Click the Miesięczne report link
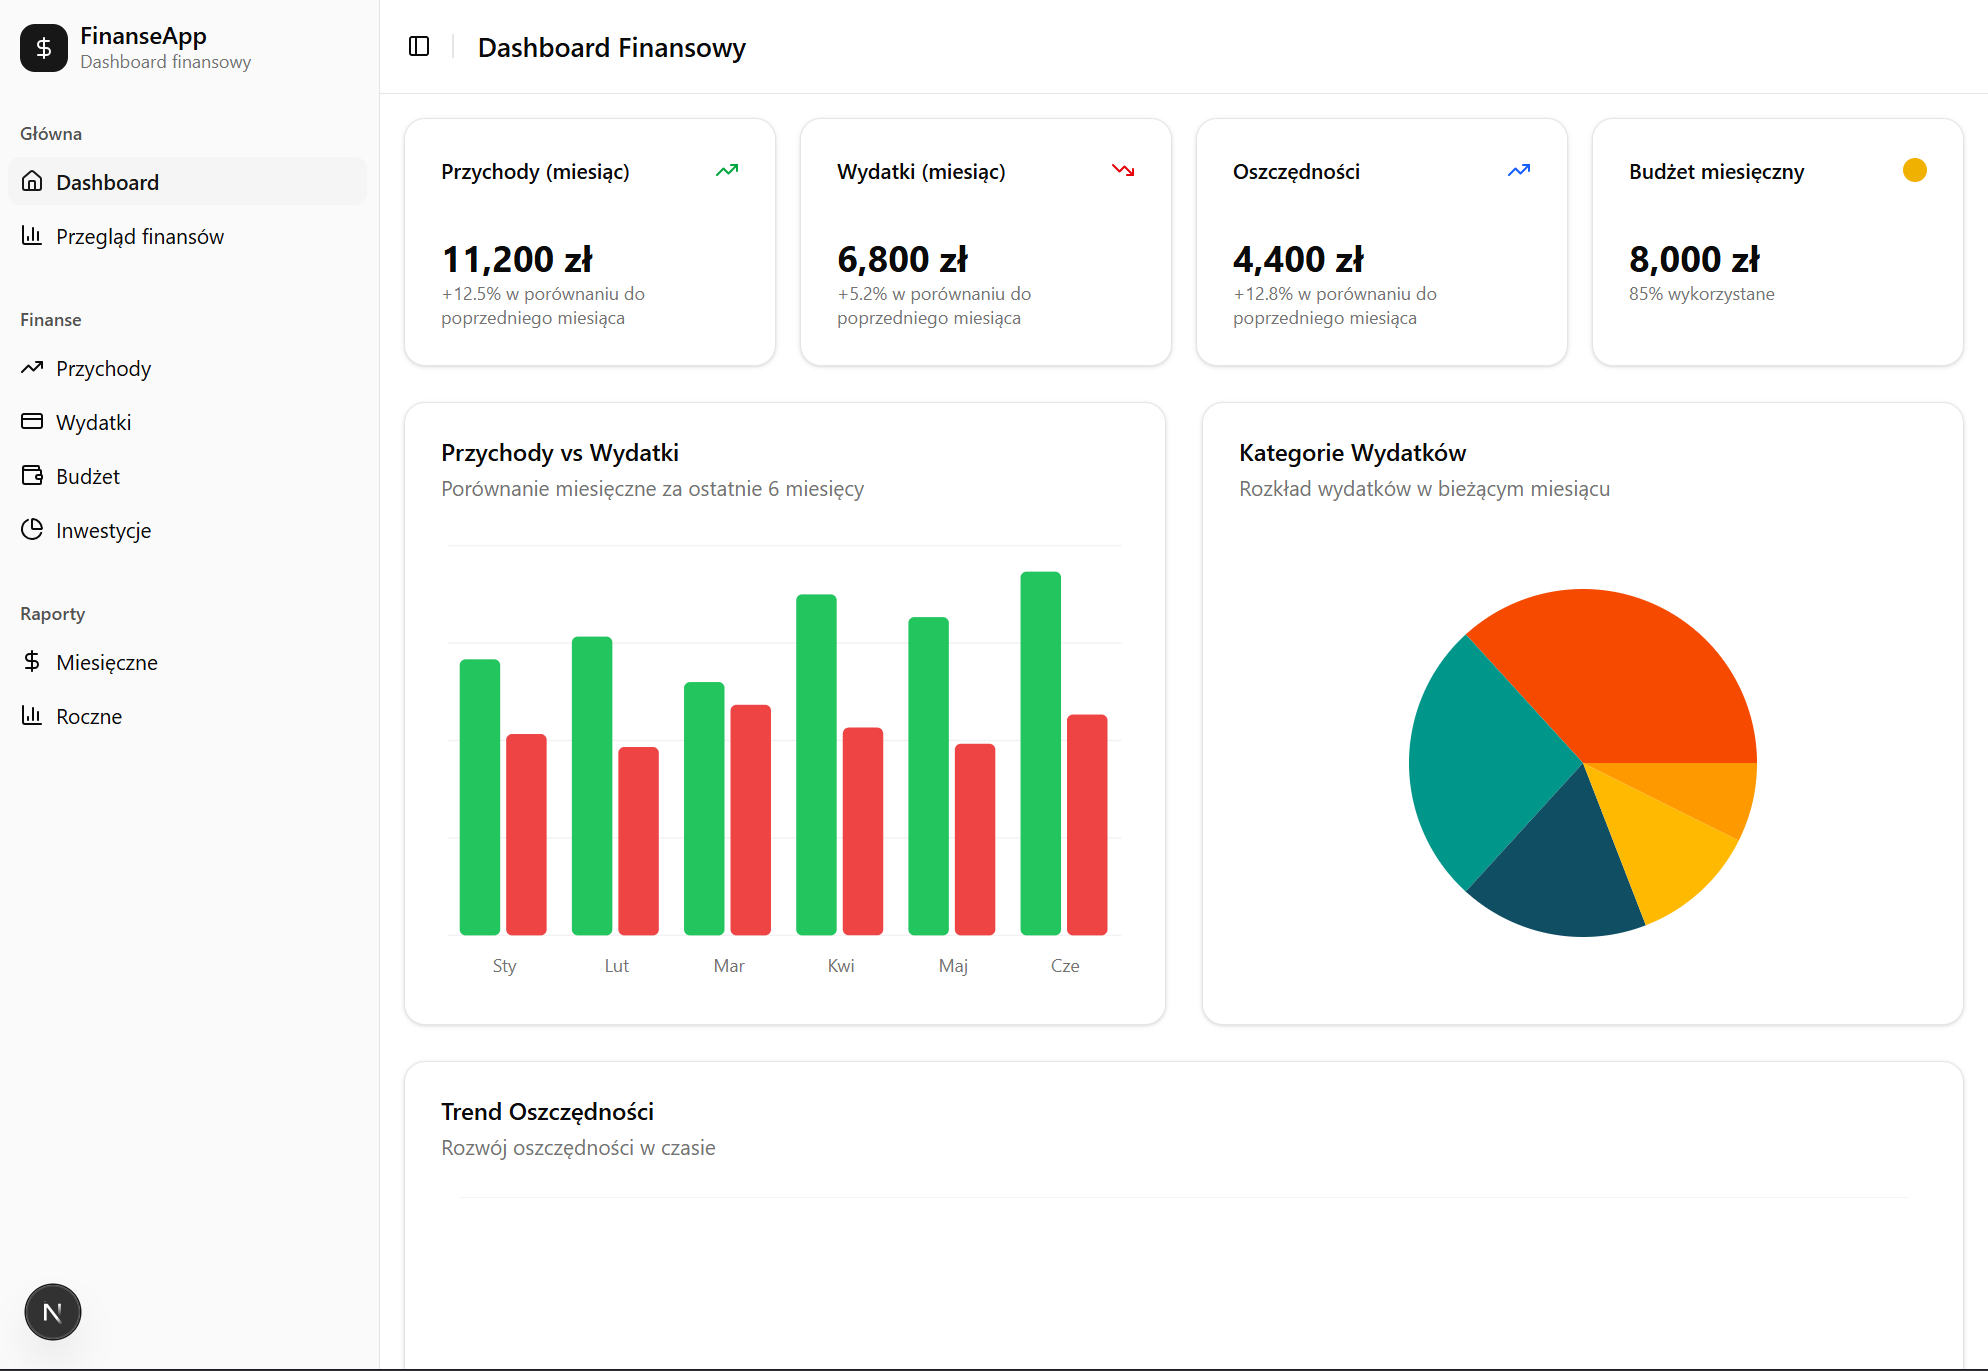 tap(106, 661)
